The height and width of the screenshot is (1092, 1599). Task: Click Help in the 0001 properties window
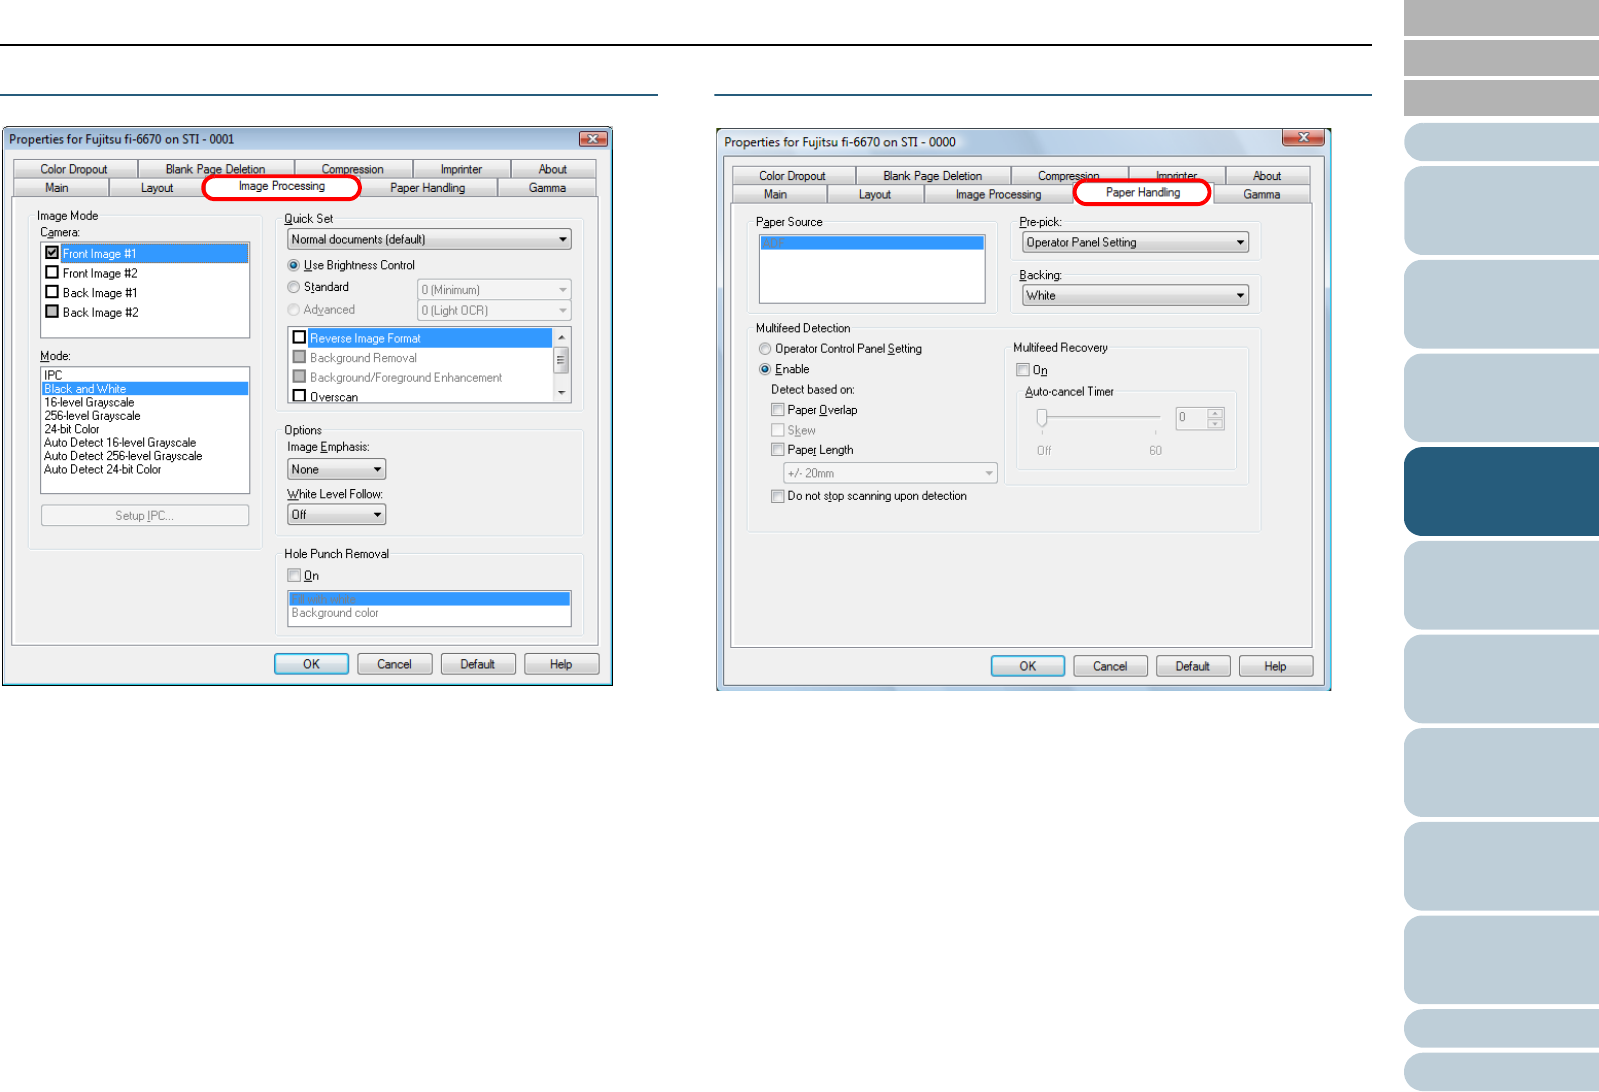561,664
